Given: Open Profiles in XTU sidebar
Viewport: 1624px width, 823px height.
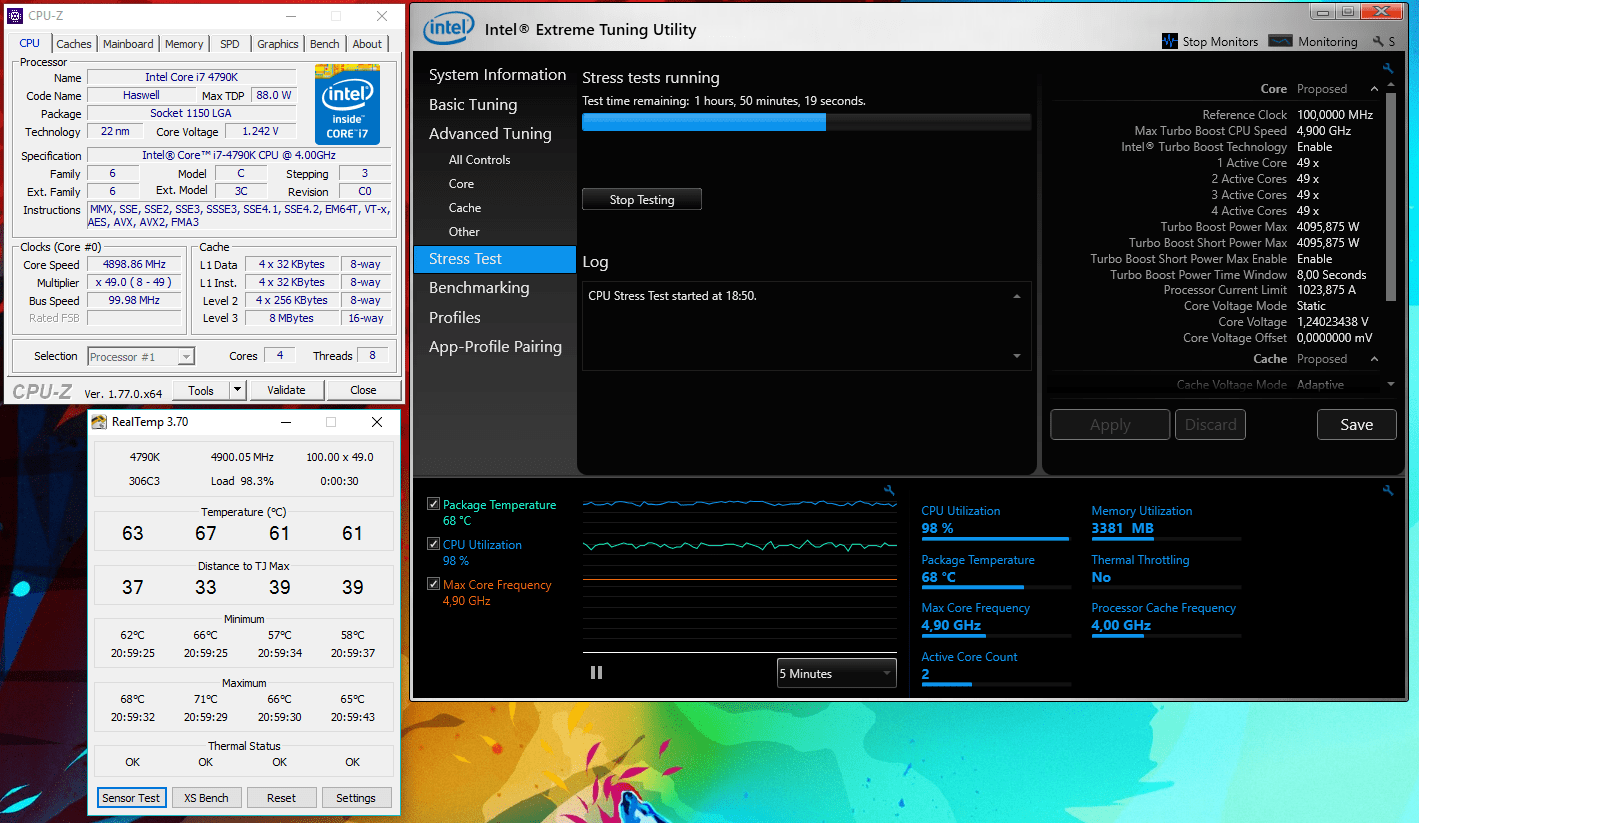Looking at the screenshot, I should (455, 318).
